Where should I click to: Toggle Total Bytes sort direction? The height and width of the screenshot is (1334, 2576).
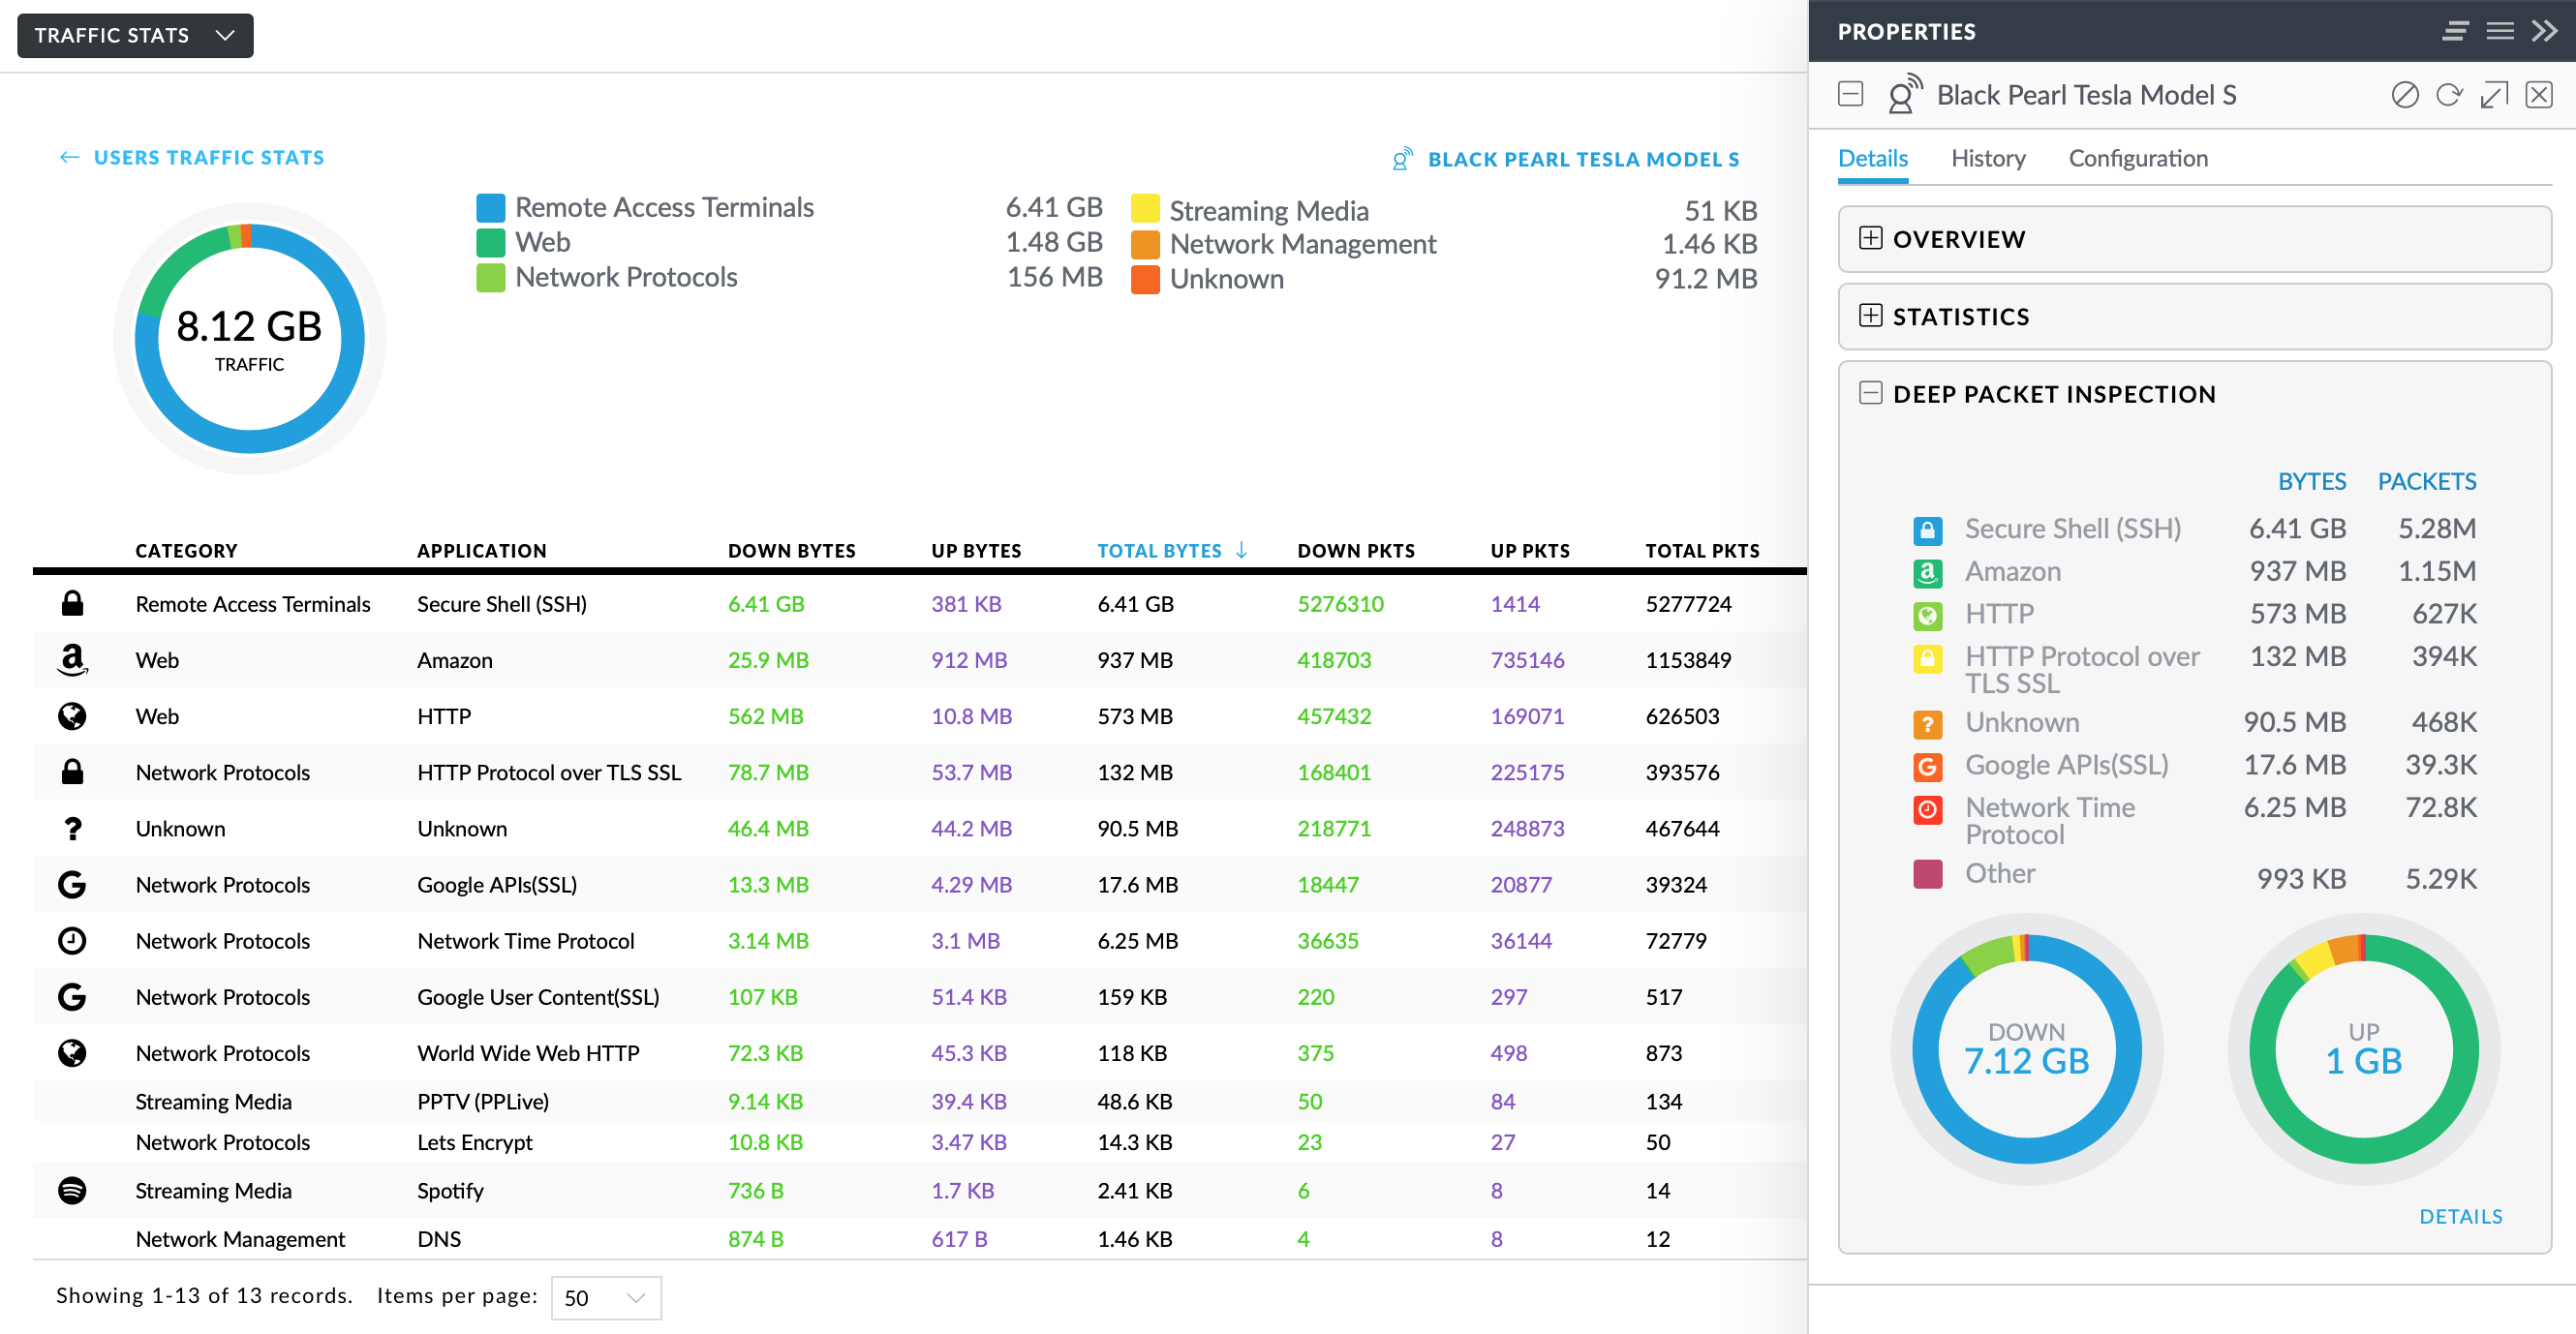pyautogui.click(x=1159, y=550)
